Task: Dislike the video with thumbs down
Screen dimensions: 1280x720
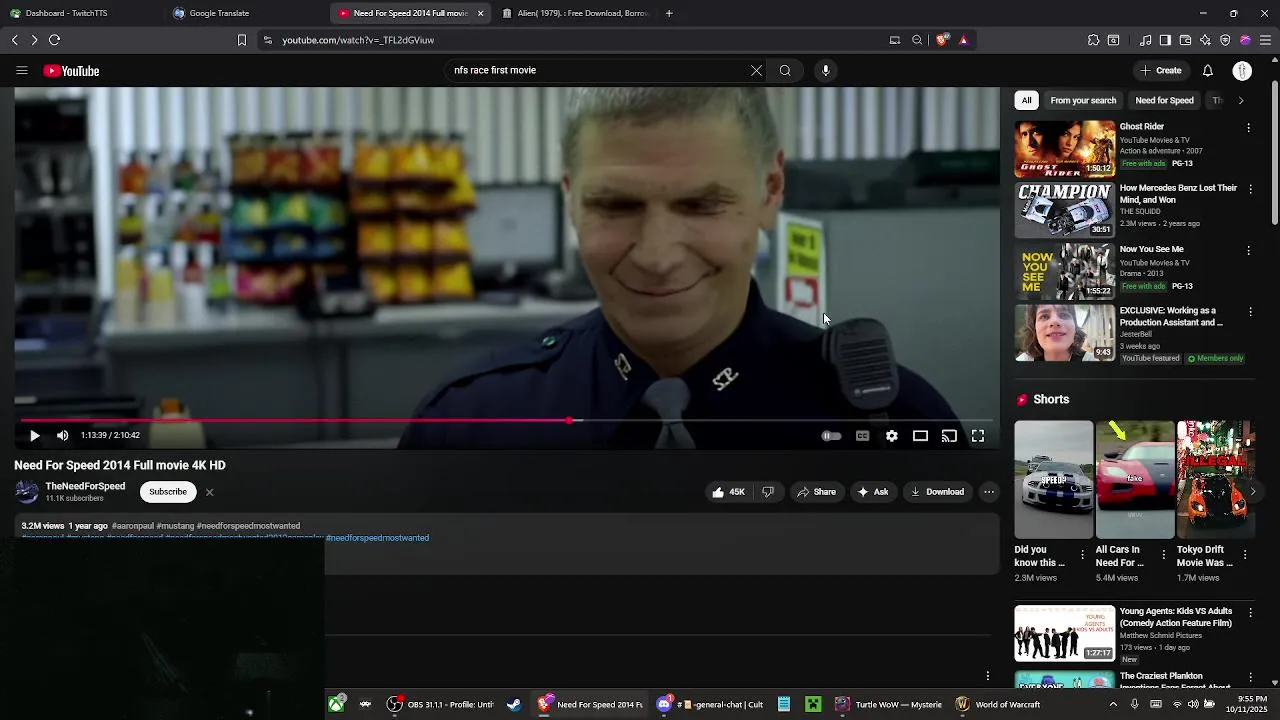Action: 768,492
